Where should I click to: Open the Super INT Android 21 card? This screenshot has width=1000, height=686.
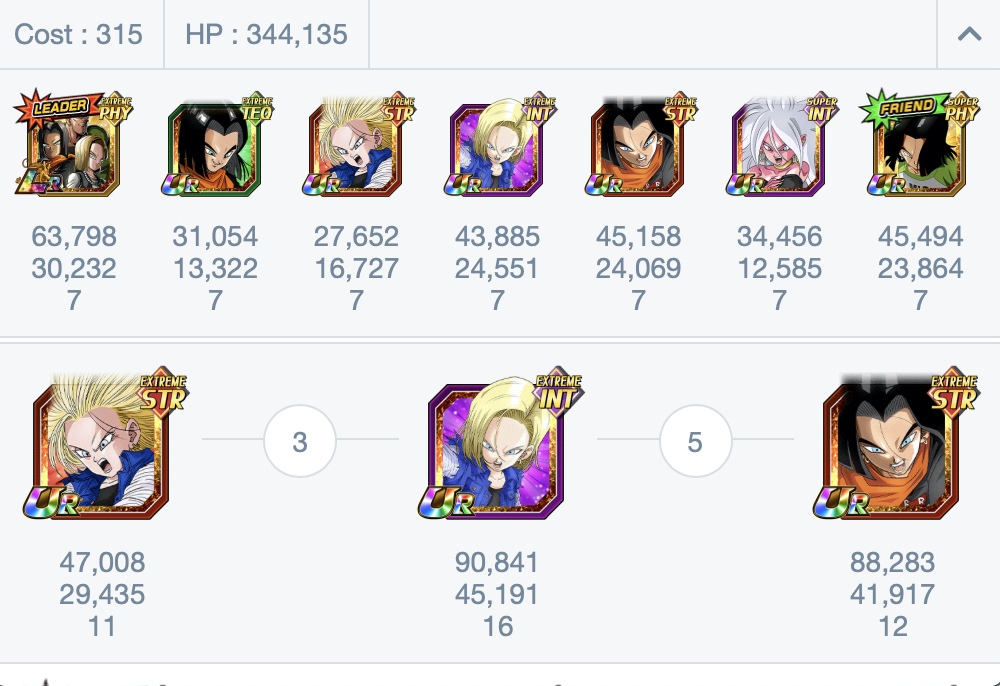point(783,143)
